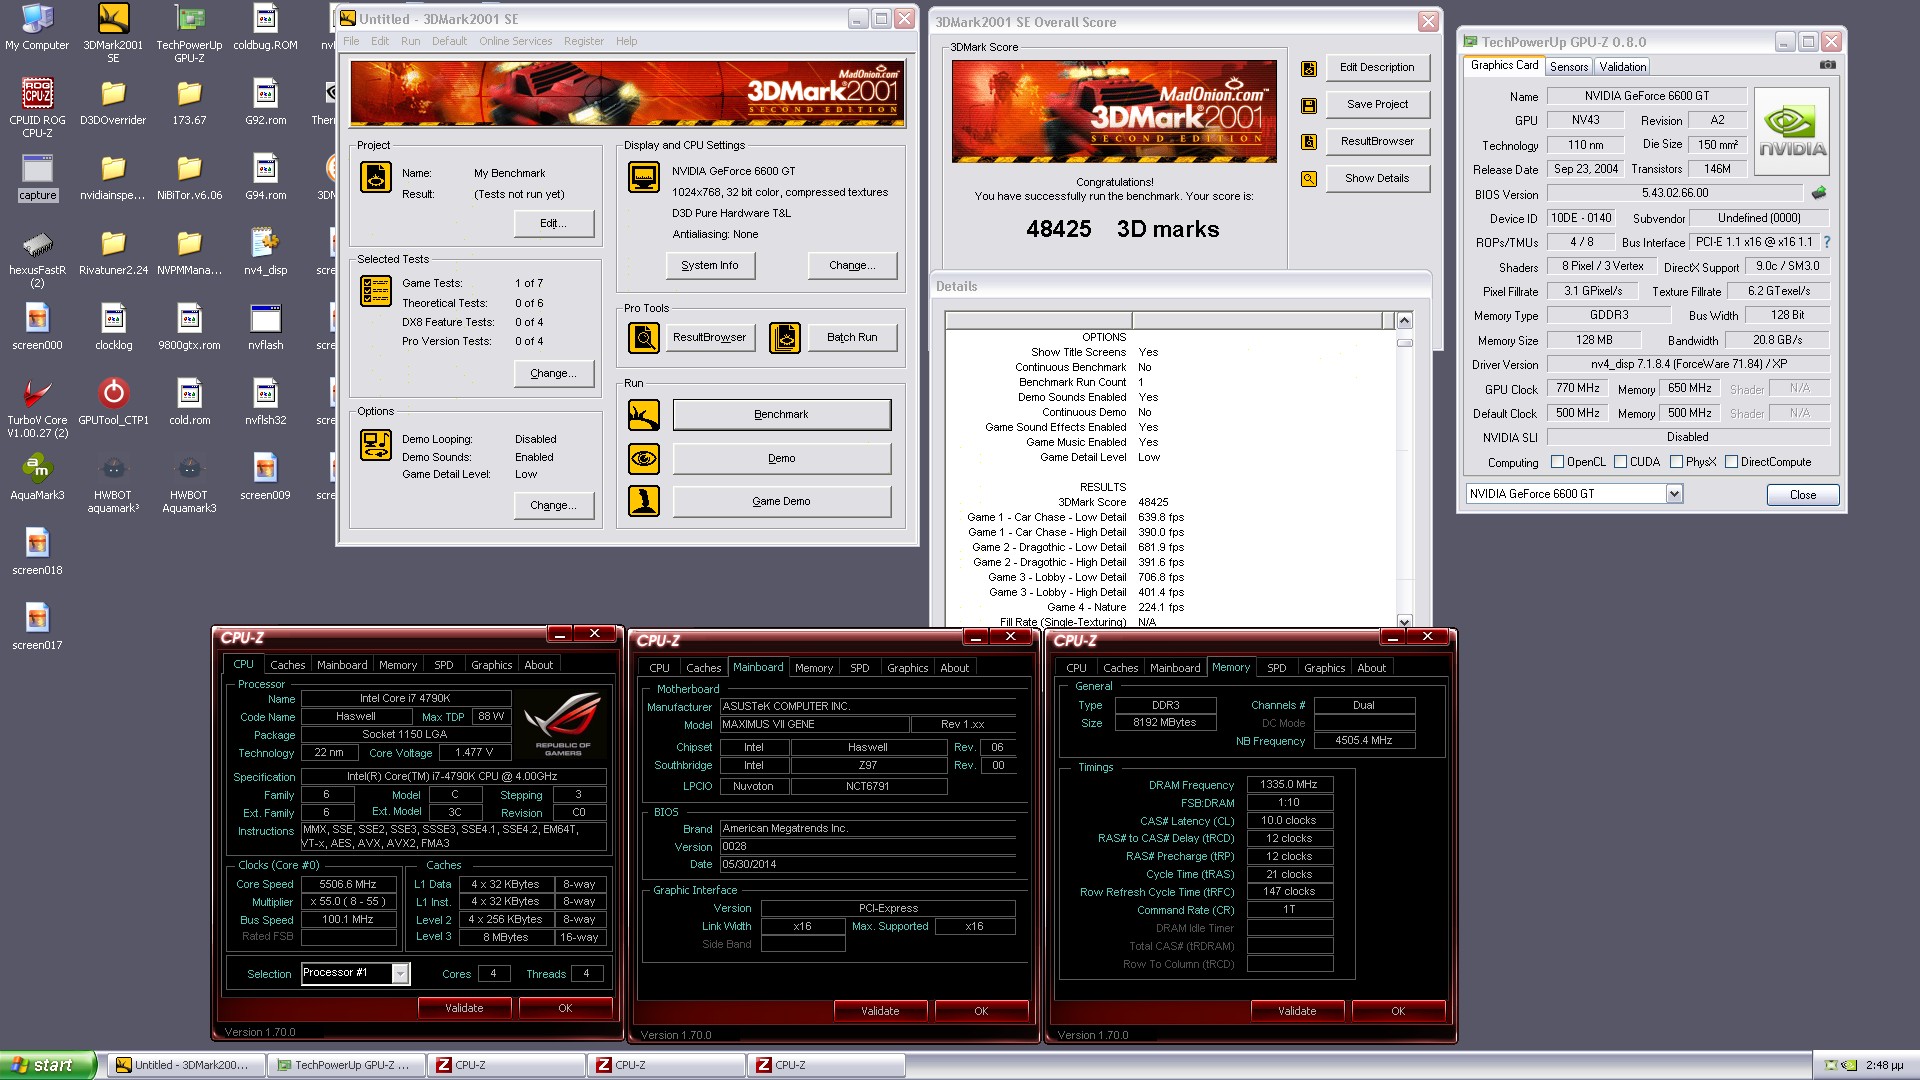Open the TechPowerUp GPU-Z desktop shortcut

pos(189,32)
